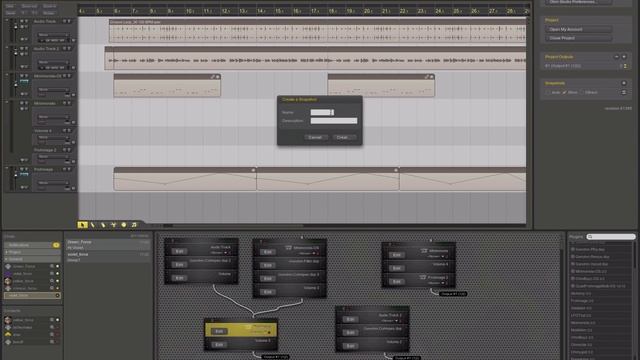Click Edit on Audio Track rack module's first row
The height and width of the screenshot is (360, 640).
coord(179,251)
